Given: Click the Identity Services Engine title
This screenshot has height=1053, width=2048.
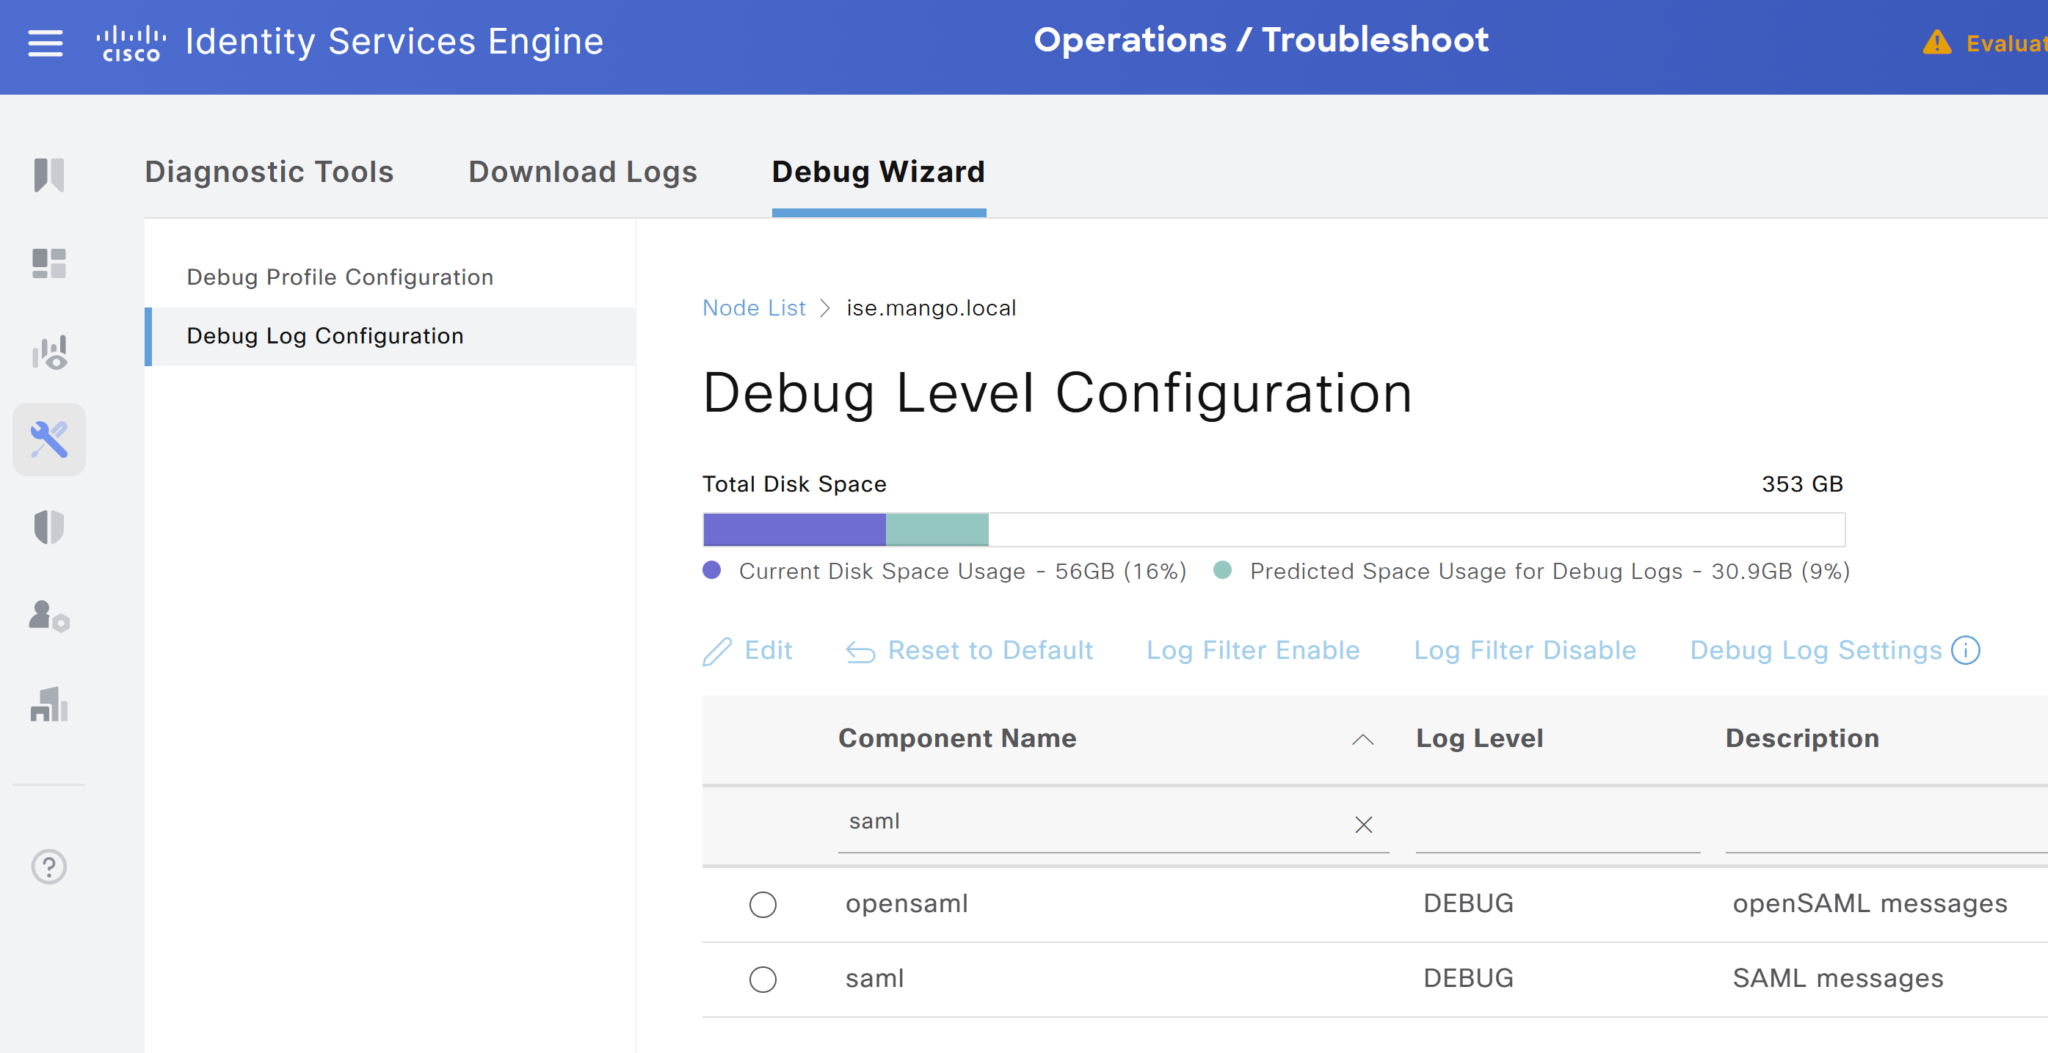Looking at the screenshot, I should tap(394, 42).
